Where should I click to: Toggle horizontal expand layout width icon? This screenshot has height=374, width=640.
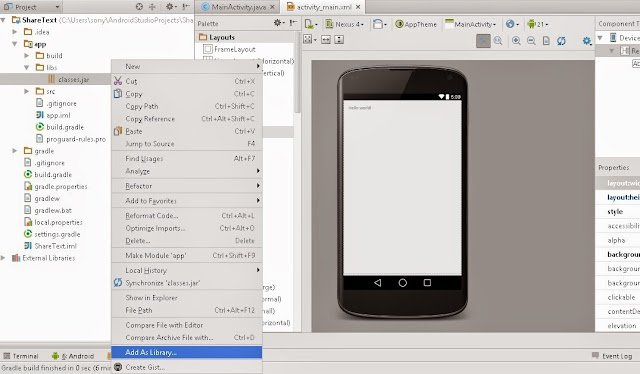coord(326,39)
